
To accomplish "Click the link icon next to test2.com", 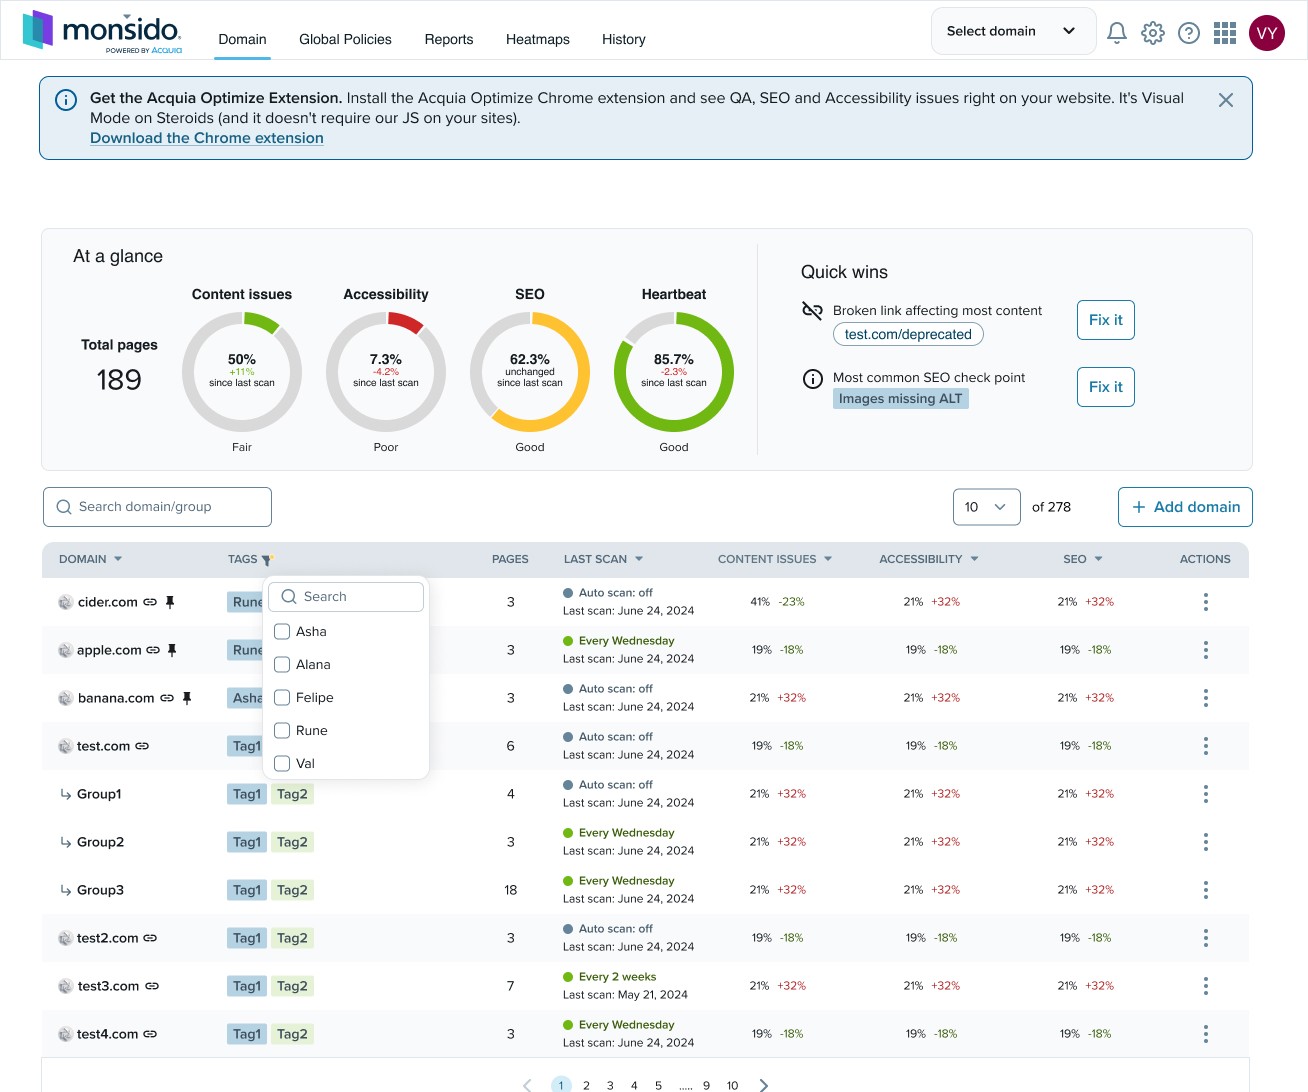I will [150, 938].
